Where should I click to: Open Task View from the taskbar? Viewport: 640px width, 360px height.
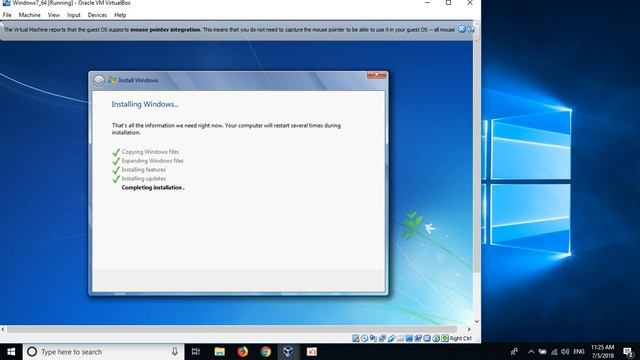click(x=196, y=351)
